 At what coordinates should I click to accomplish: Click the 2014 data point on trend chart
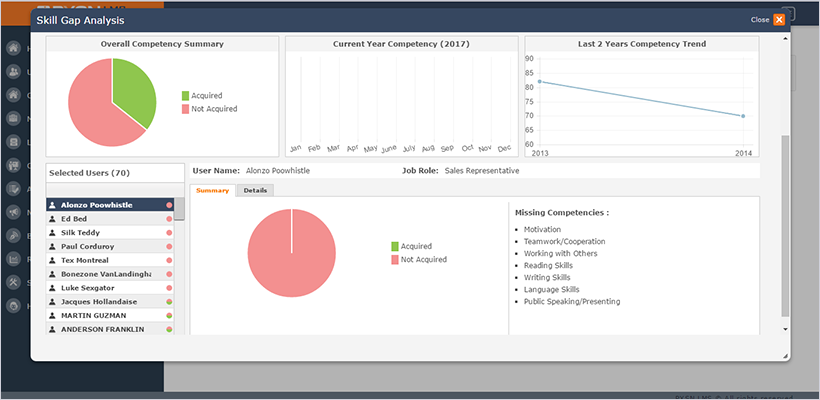point(743,116)
